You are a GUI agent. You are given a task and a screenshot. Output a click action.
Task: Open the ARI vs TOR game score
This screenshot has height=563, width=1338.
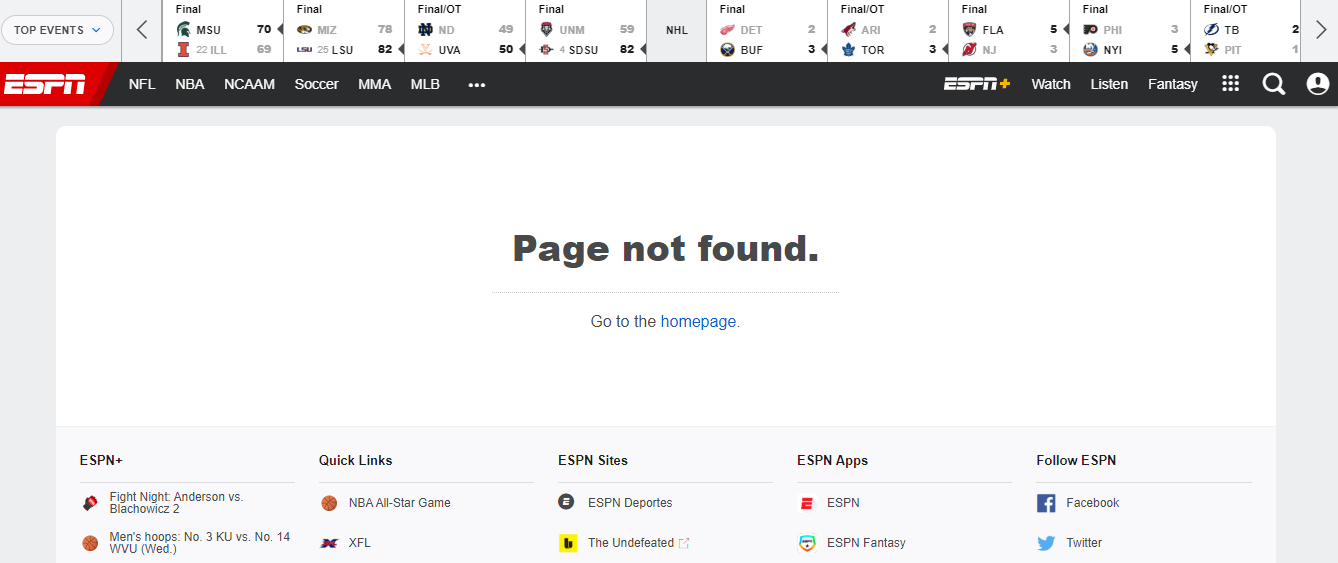[x=888, y=31]
